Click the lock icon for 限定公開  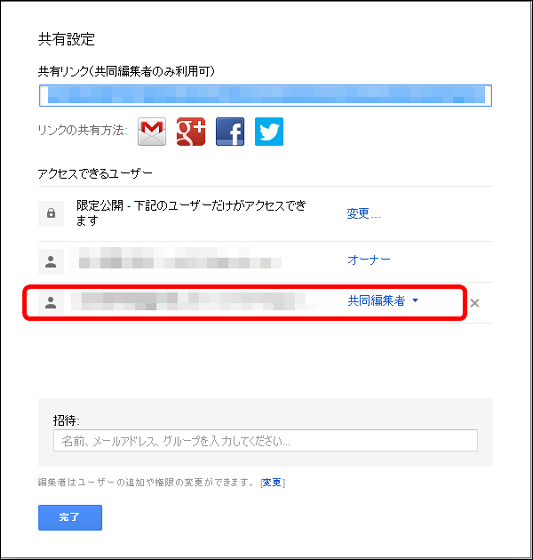click(51, 214)
